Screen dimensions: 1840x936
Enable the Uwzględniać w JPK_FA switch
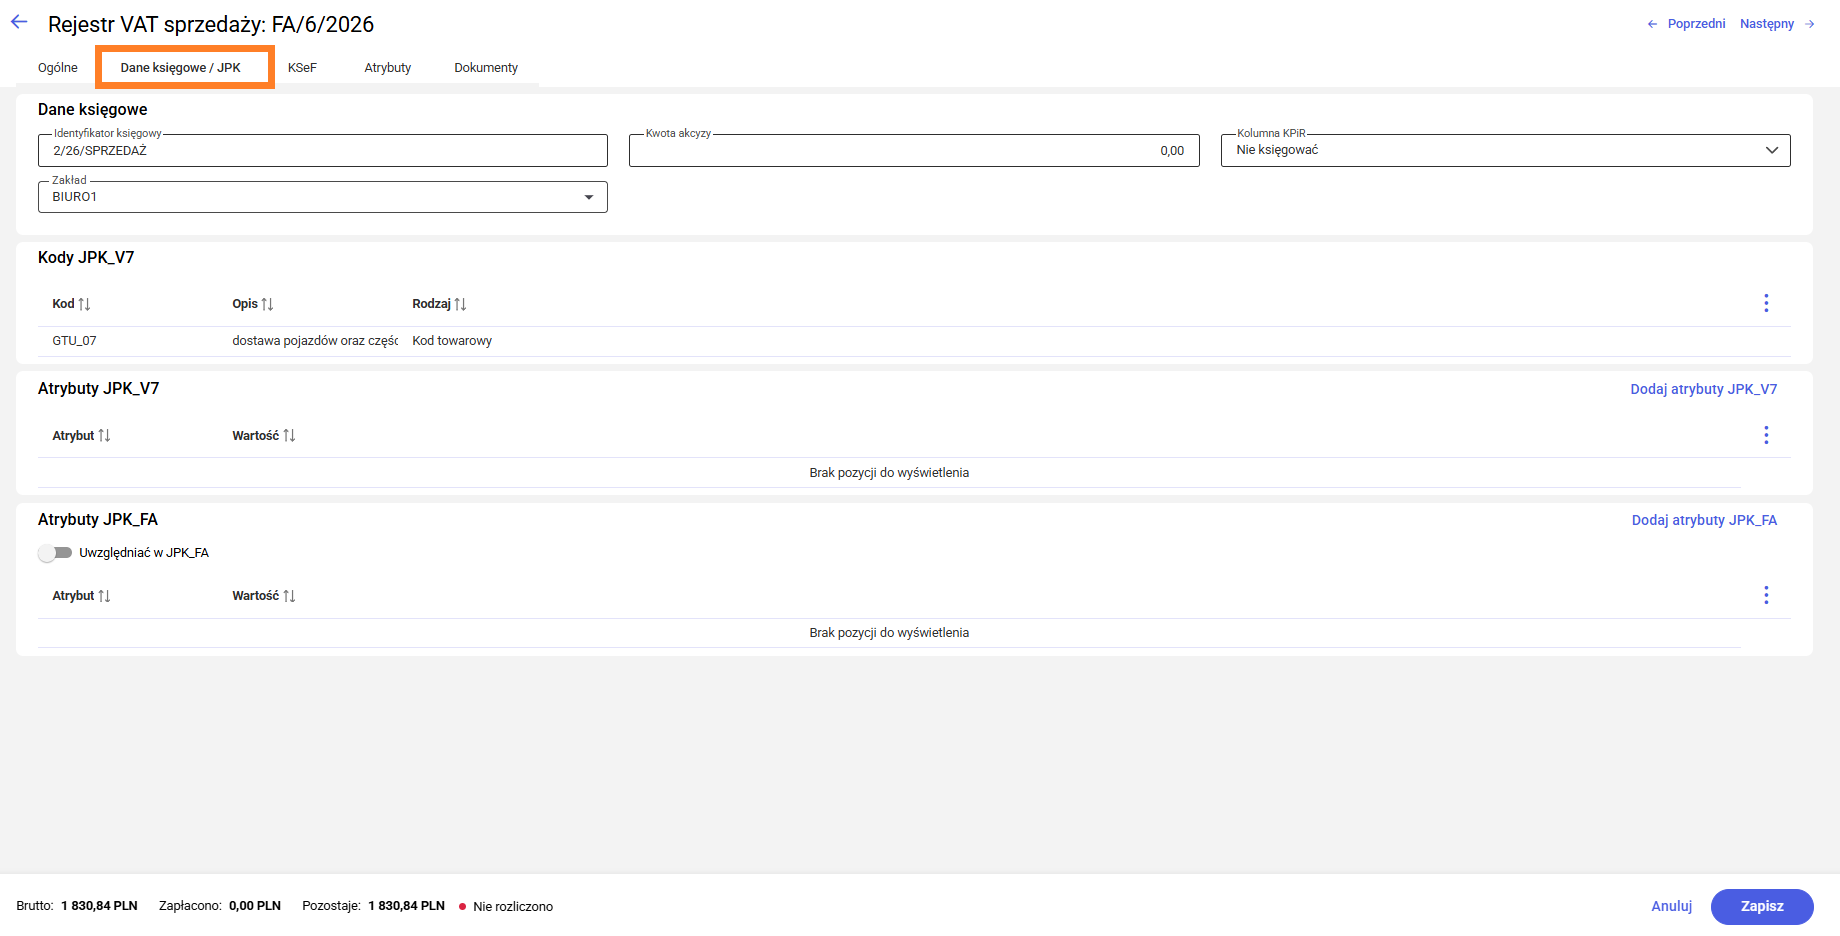tap(55, 553)
